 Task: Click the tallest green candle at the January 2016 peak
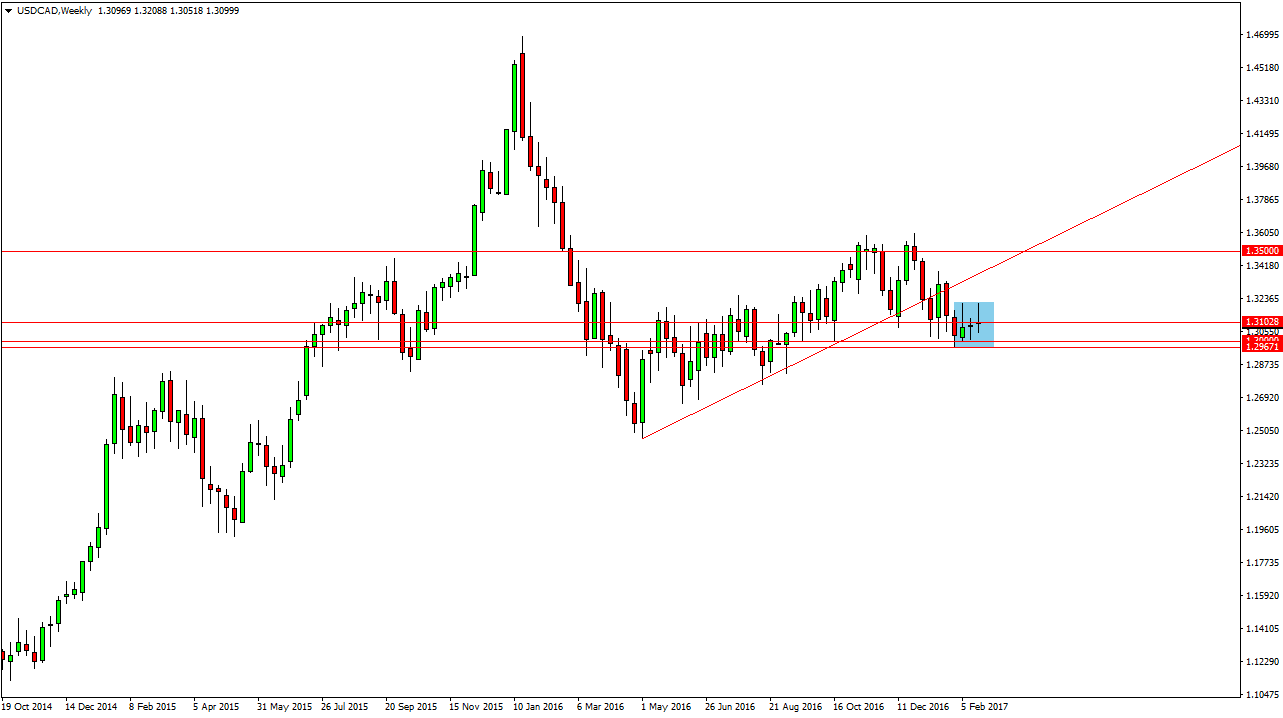(x=514, y=98)
